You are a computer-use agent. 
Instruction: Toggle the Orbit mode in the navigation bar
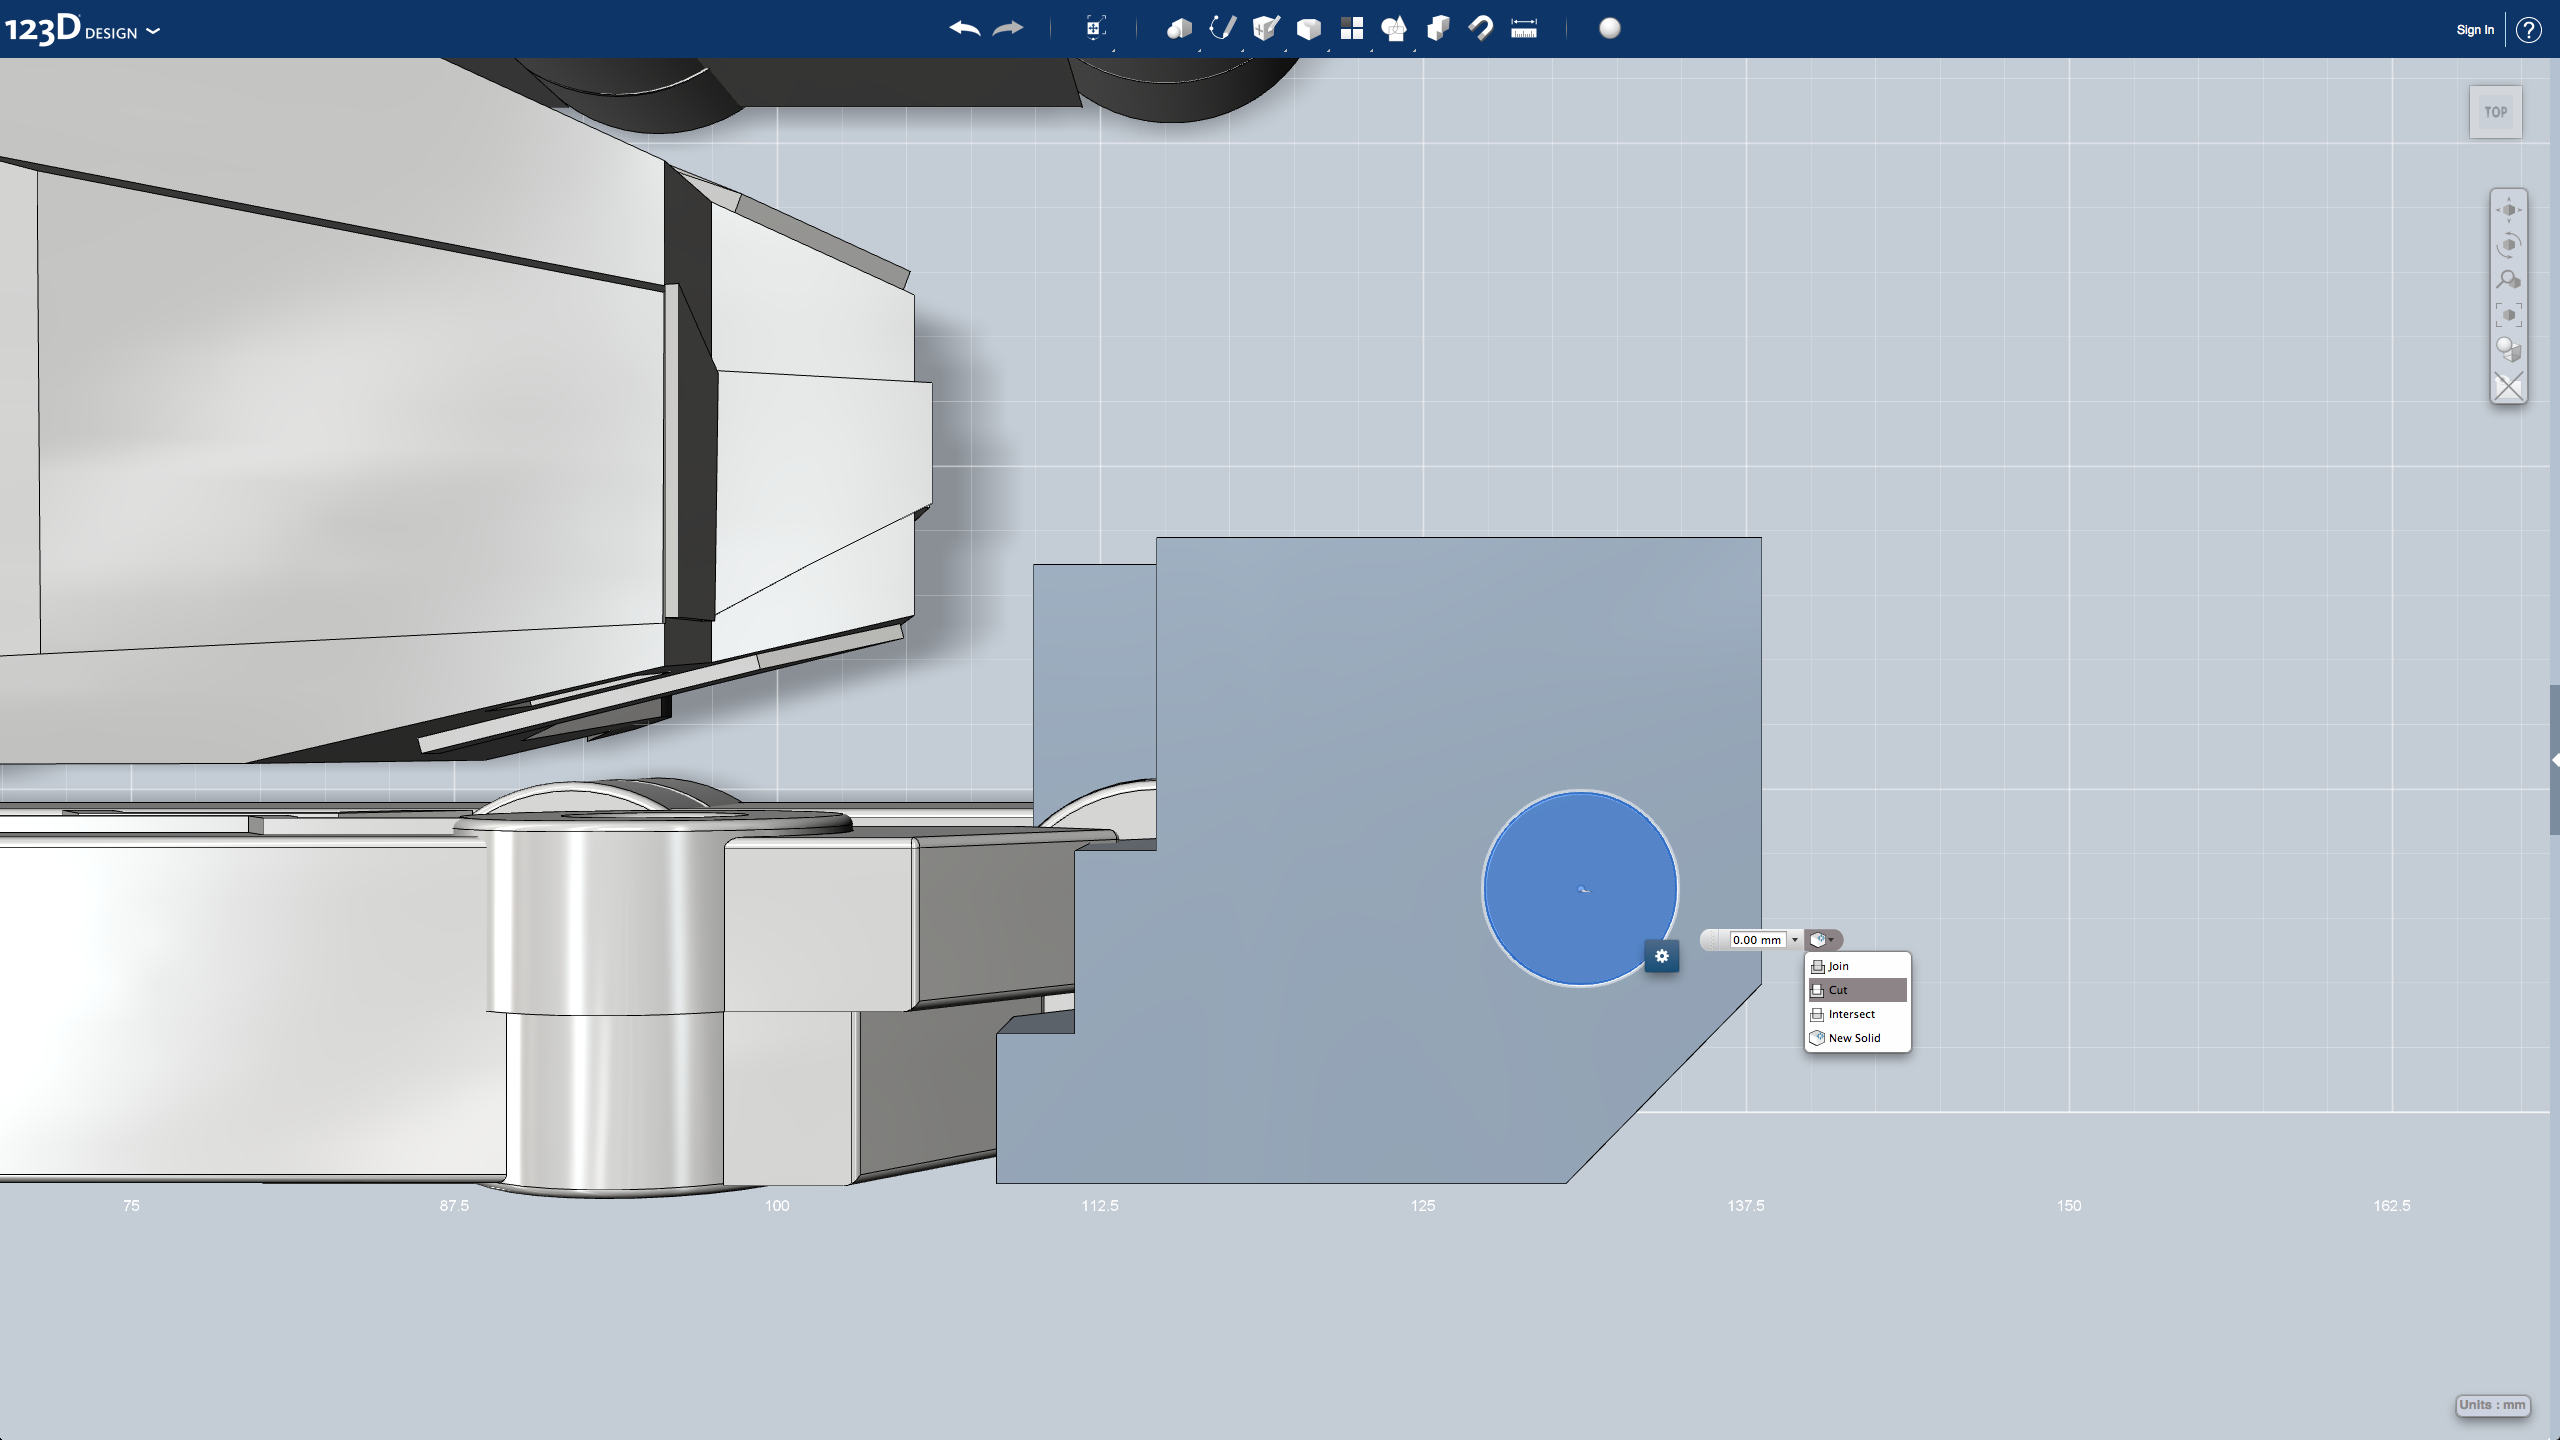click(x=2510, y=244)
